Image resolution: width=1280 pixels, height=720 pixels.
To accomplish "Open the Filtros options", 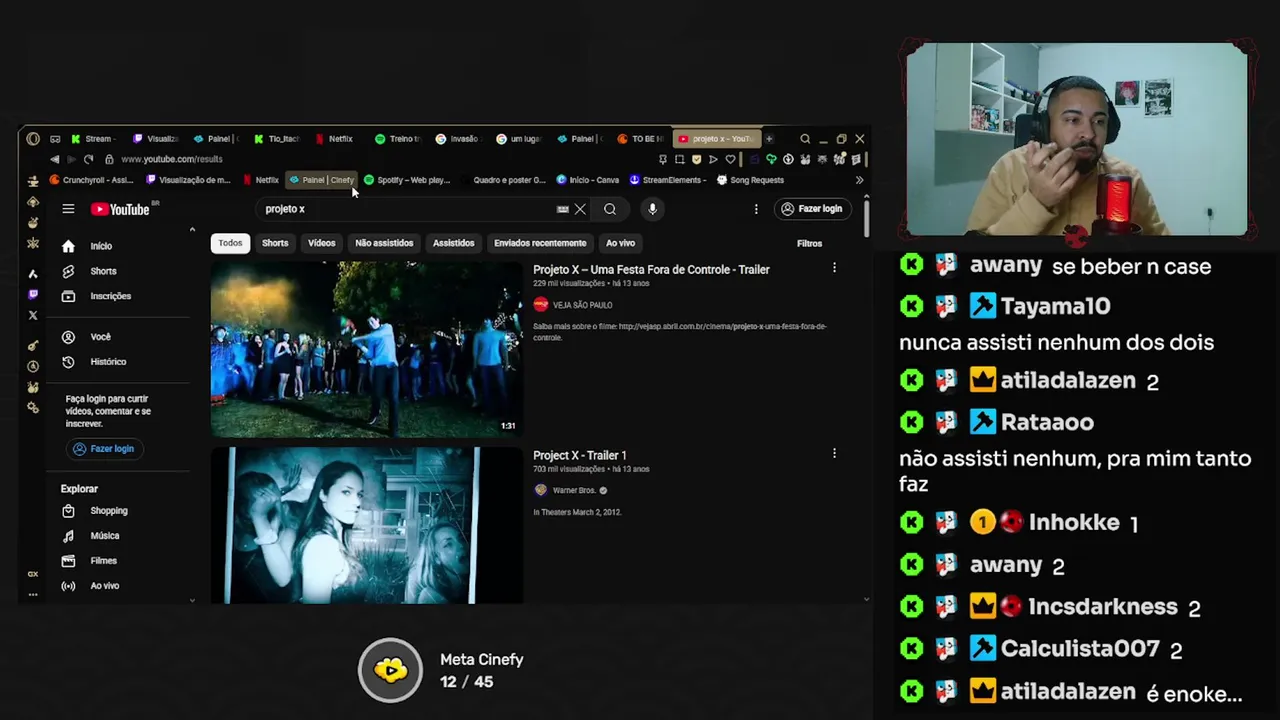I will point(809,243).
